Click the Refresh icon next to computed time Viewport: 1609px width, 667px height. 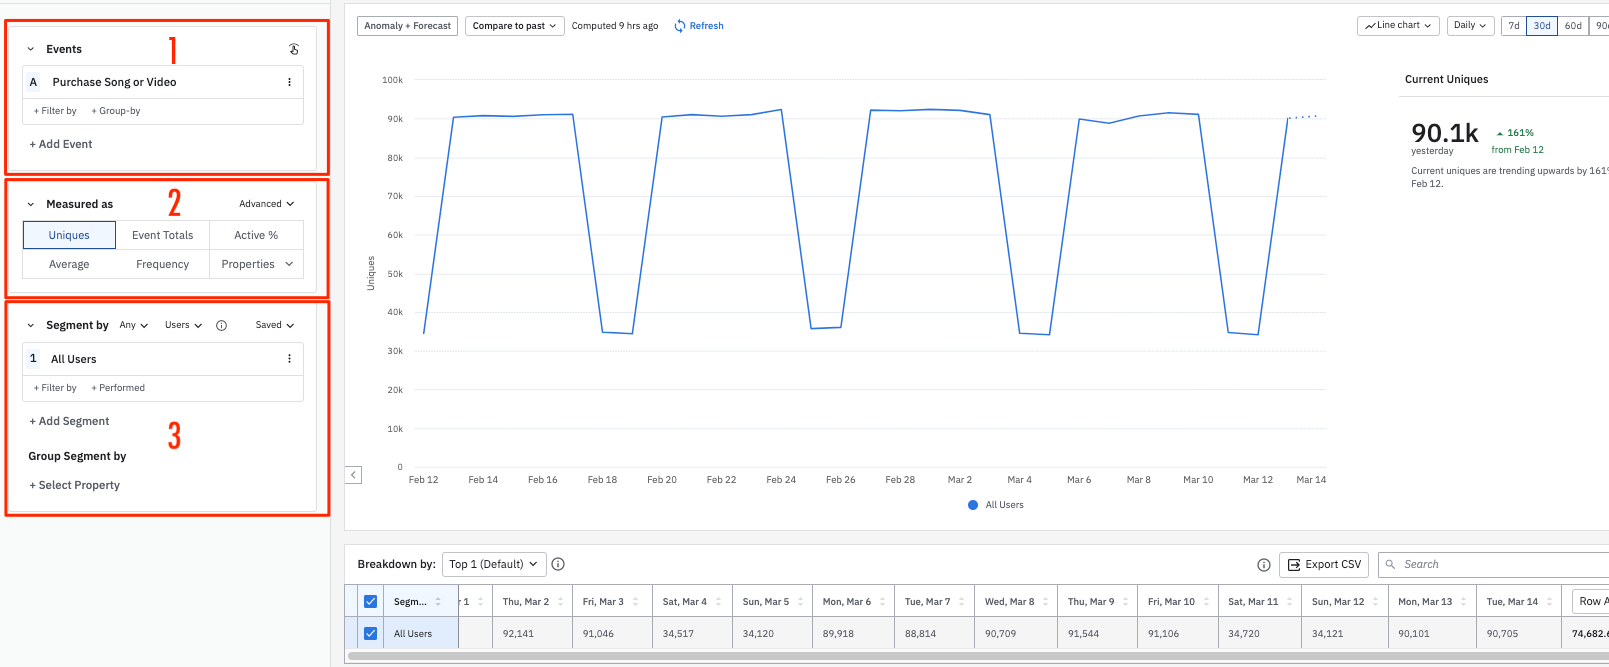(680, 26)
